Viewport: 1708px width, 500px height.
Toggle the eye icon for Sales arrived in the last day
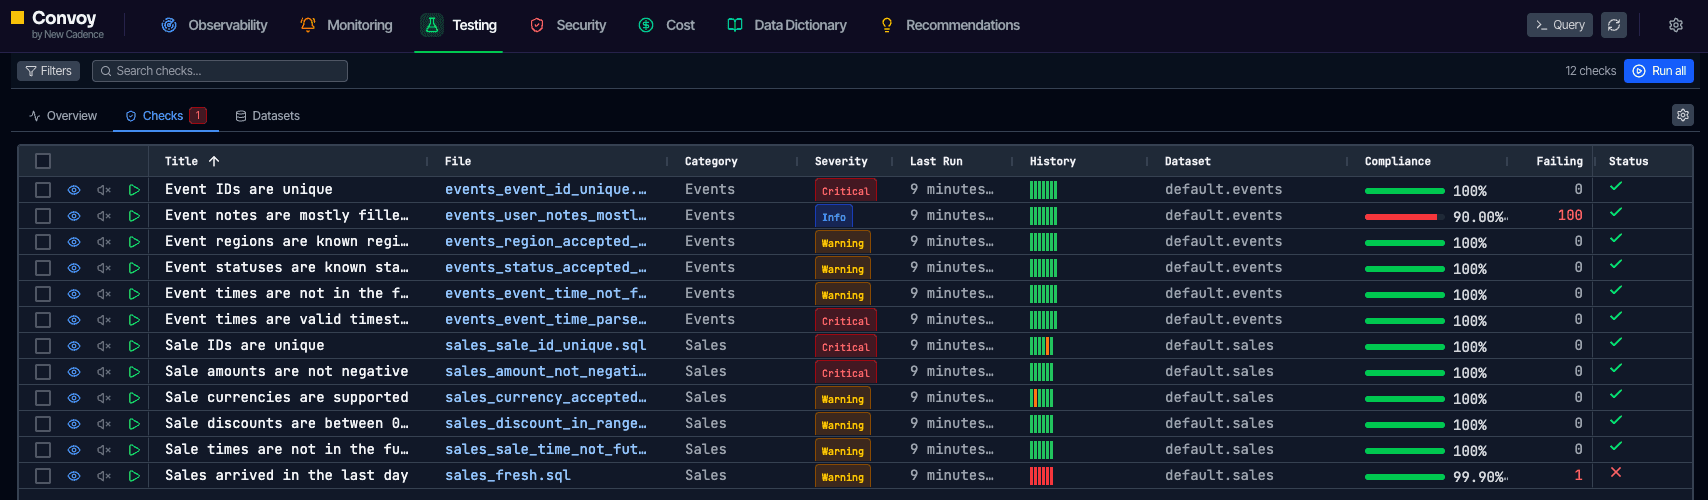pyautogui.click(x=74, y=476)
